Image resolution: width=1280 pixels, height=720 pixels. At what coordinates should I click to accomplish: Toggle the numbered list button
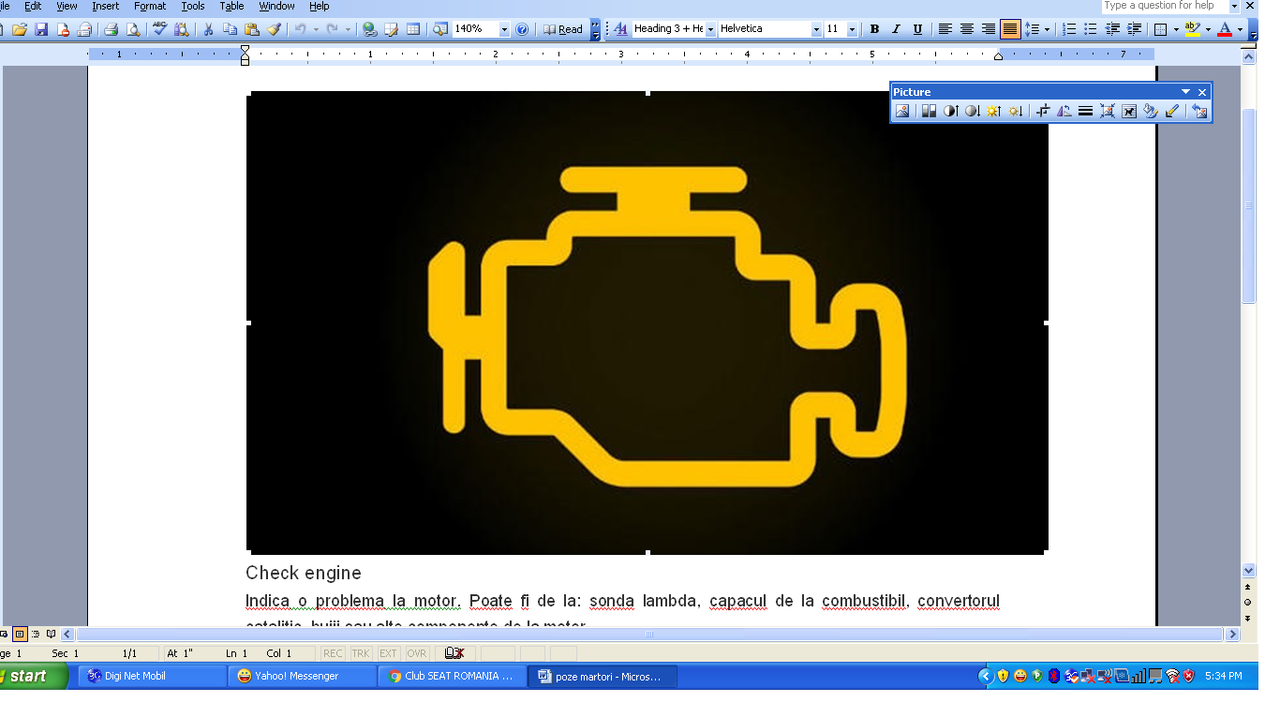coord(1069,29)
